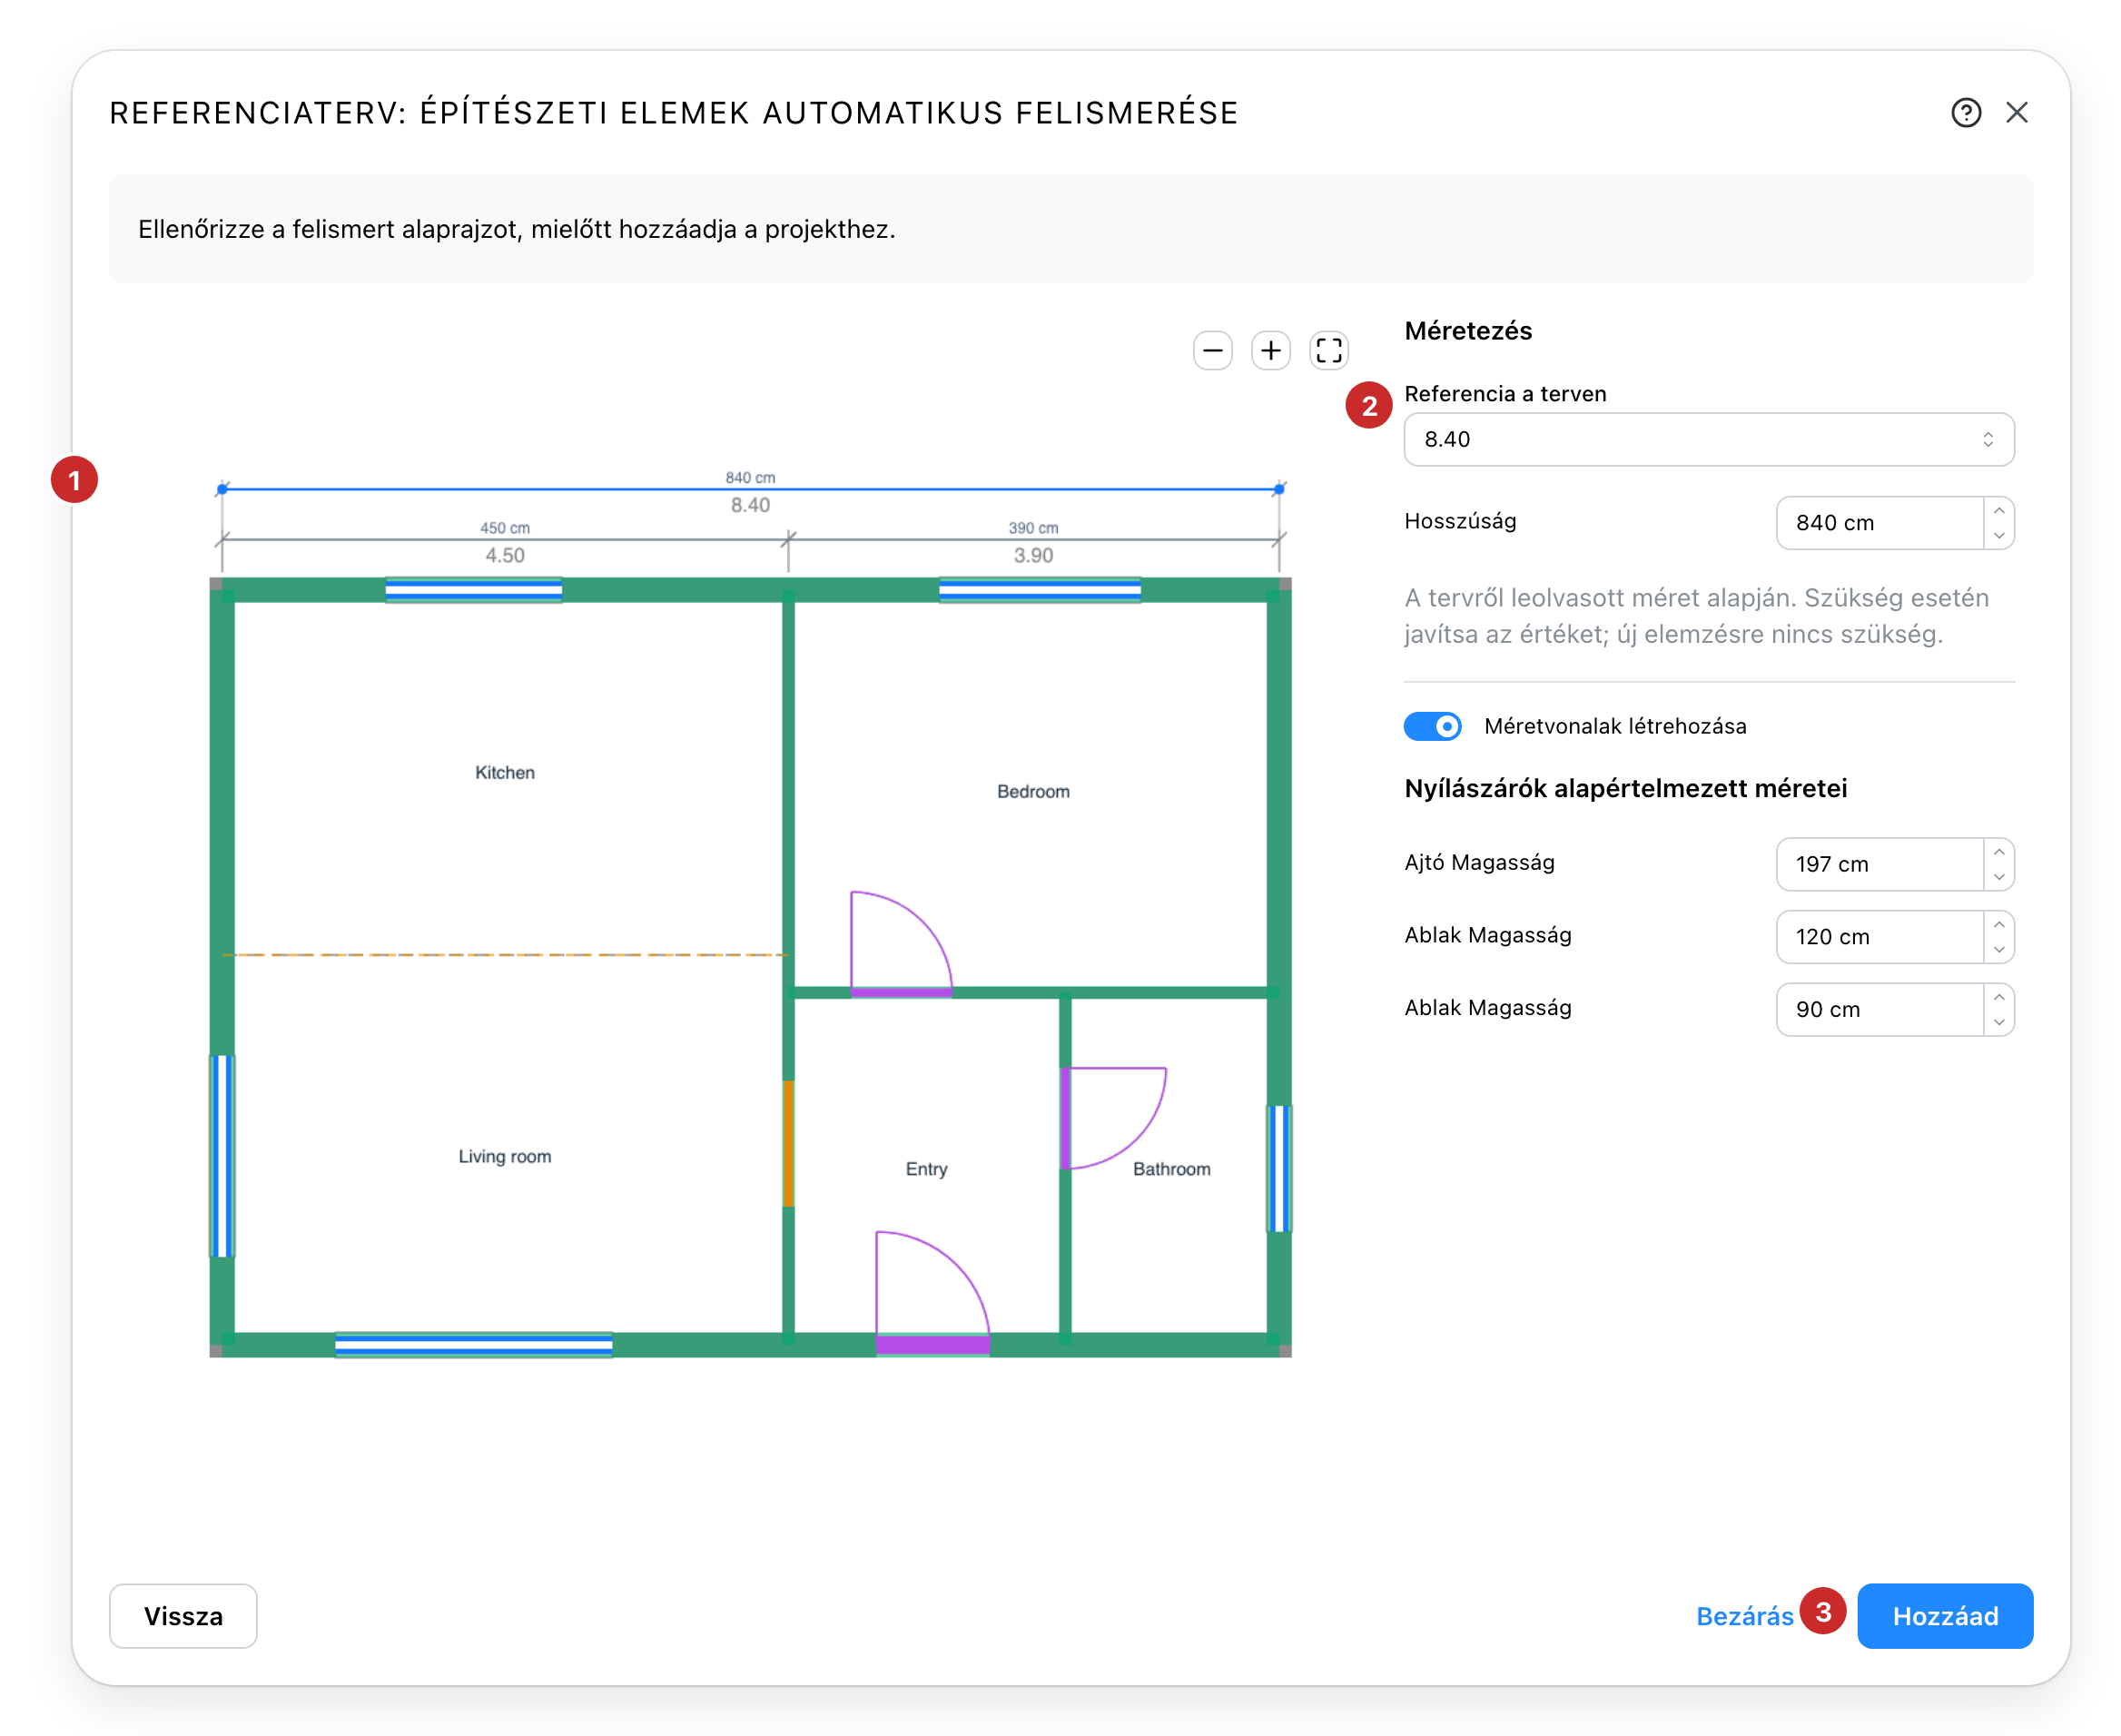Select the Bathroom door swing symbol
The height and width of the screenshot is (1736, 2121).
(x=1113, y=1118)
